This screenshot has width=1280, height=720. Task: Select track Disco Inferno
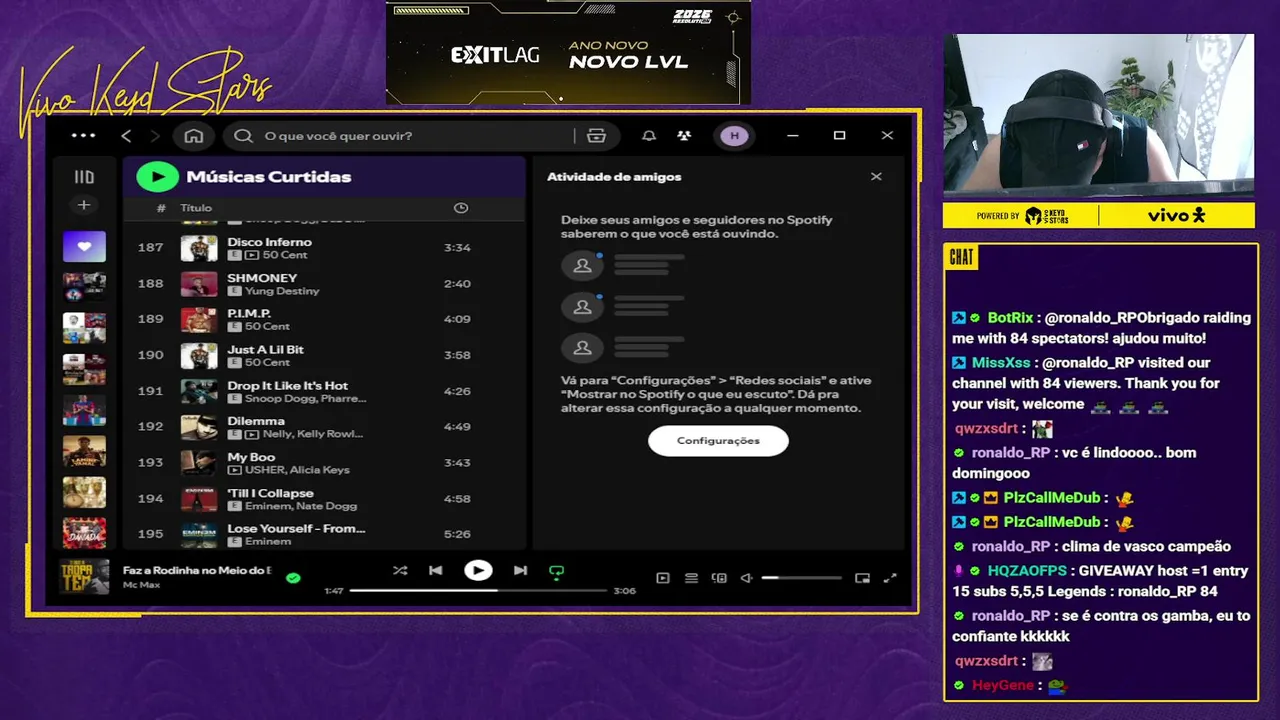point(325,248)
